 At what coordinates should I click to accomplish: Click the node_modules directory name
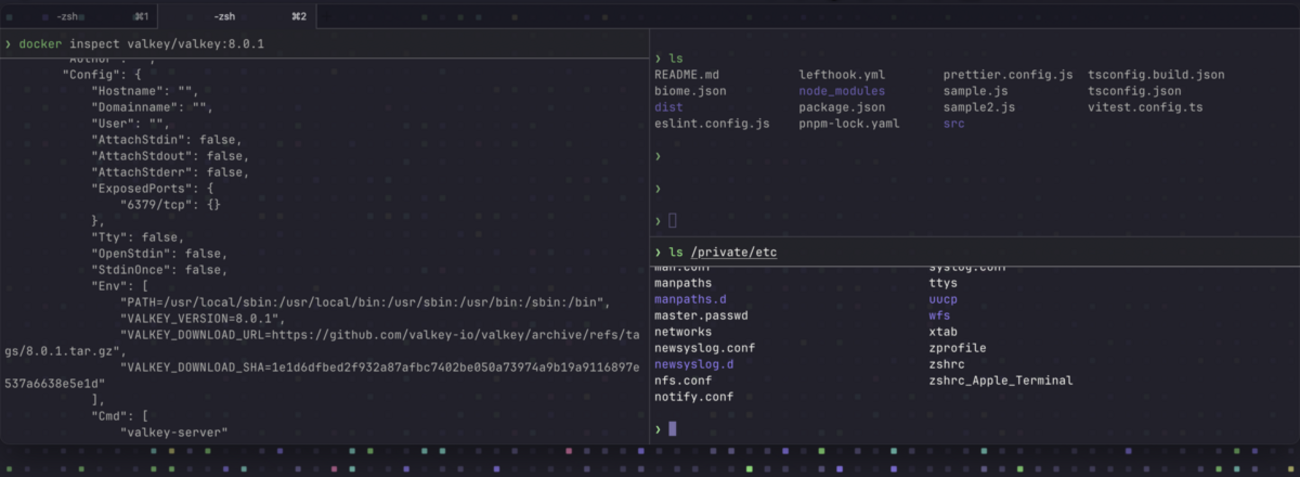[842, 91]
